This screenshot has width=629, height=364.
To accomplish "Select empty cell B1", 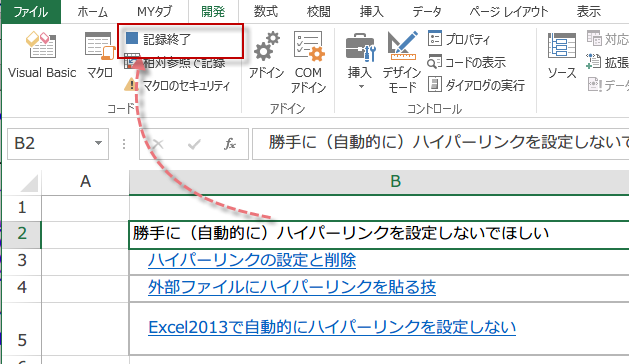I will pos(379,208).
